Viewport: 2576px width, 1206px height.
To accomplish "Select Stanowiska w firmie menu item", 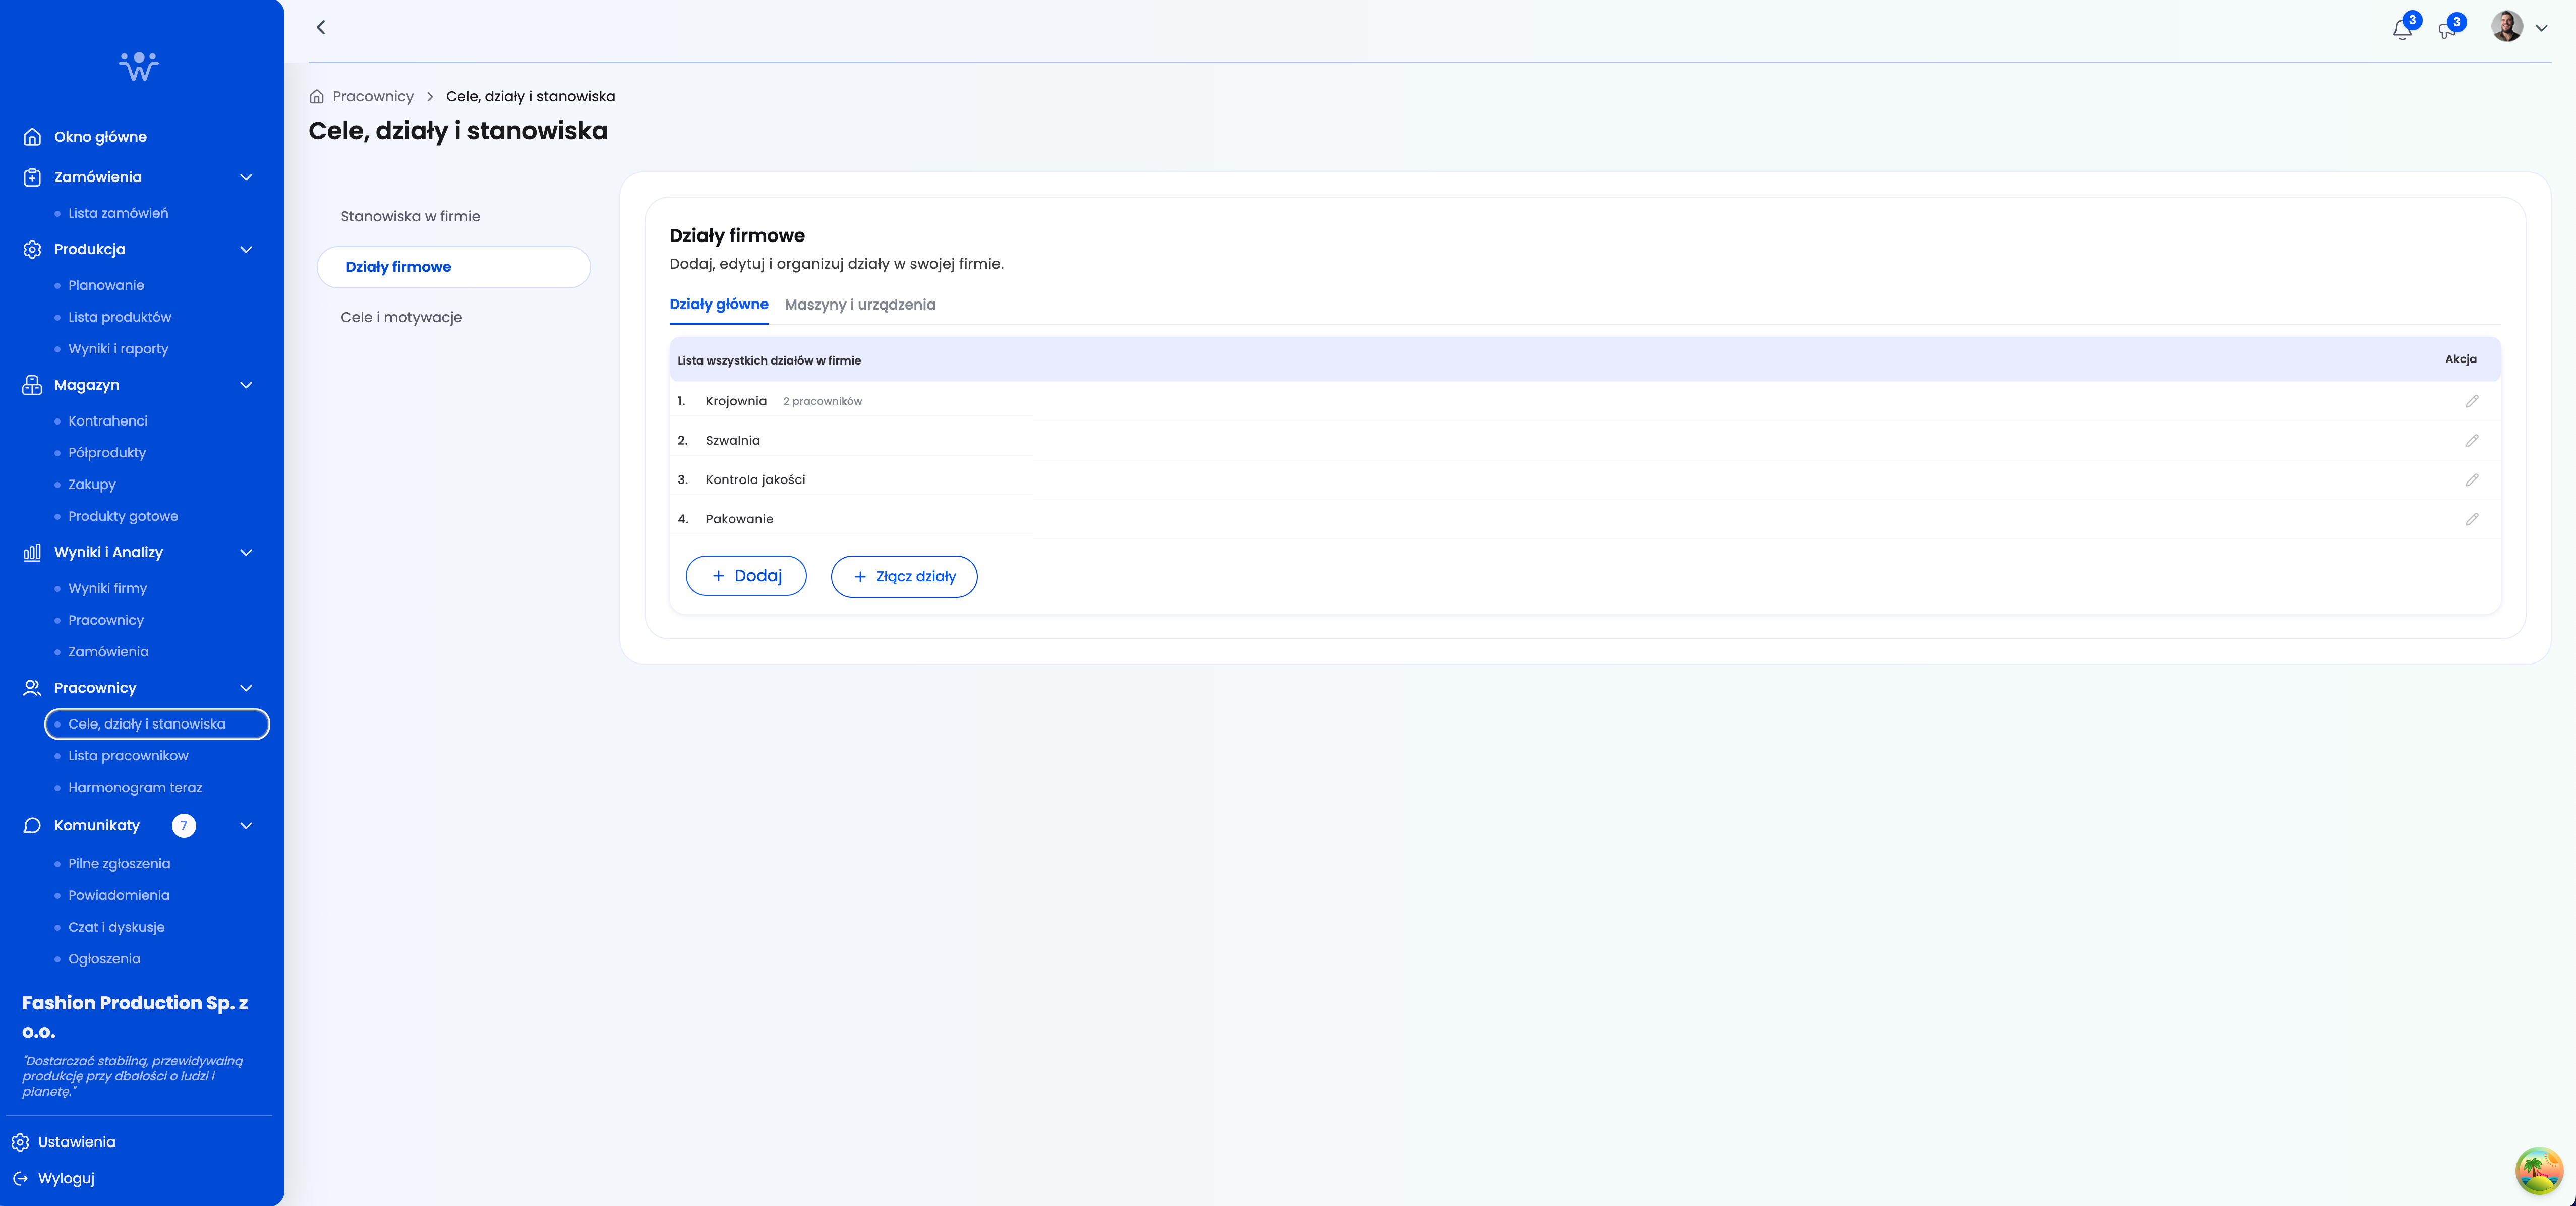I will 410,216.
